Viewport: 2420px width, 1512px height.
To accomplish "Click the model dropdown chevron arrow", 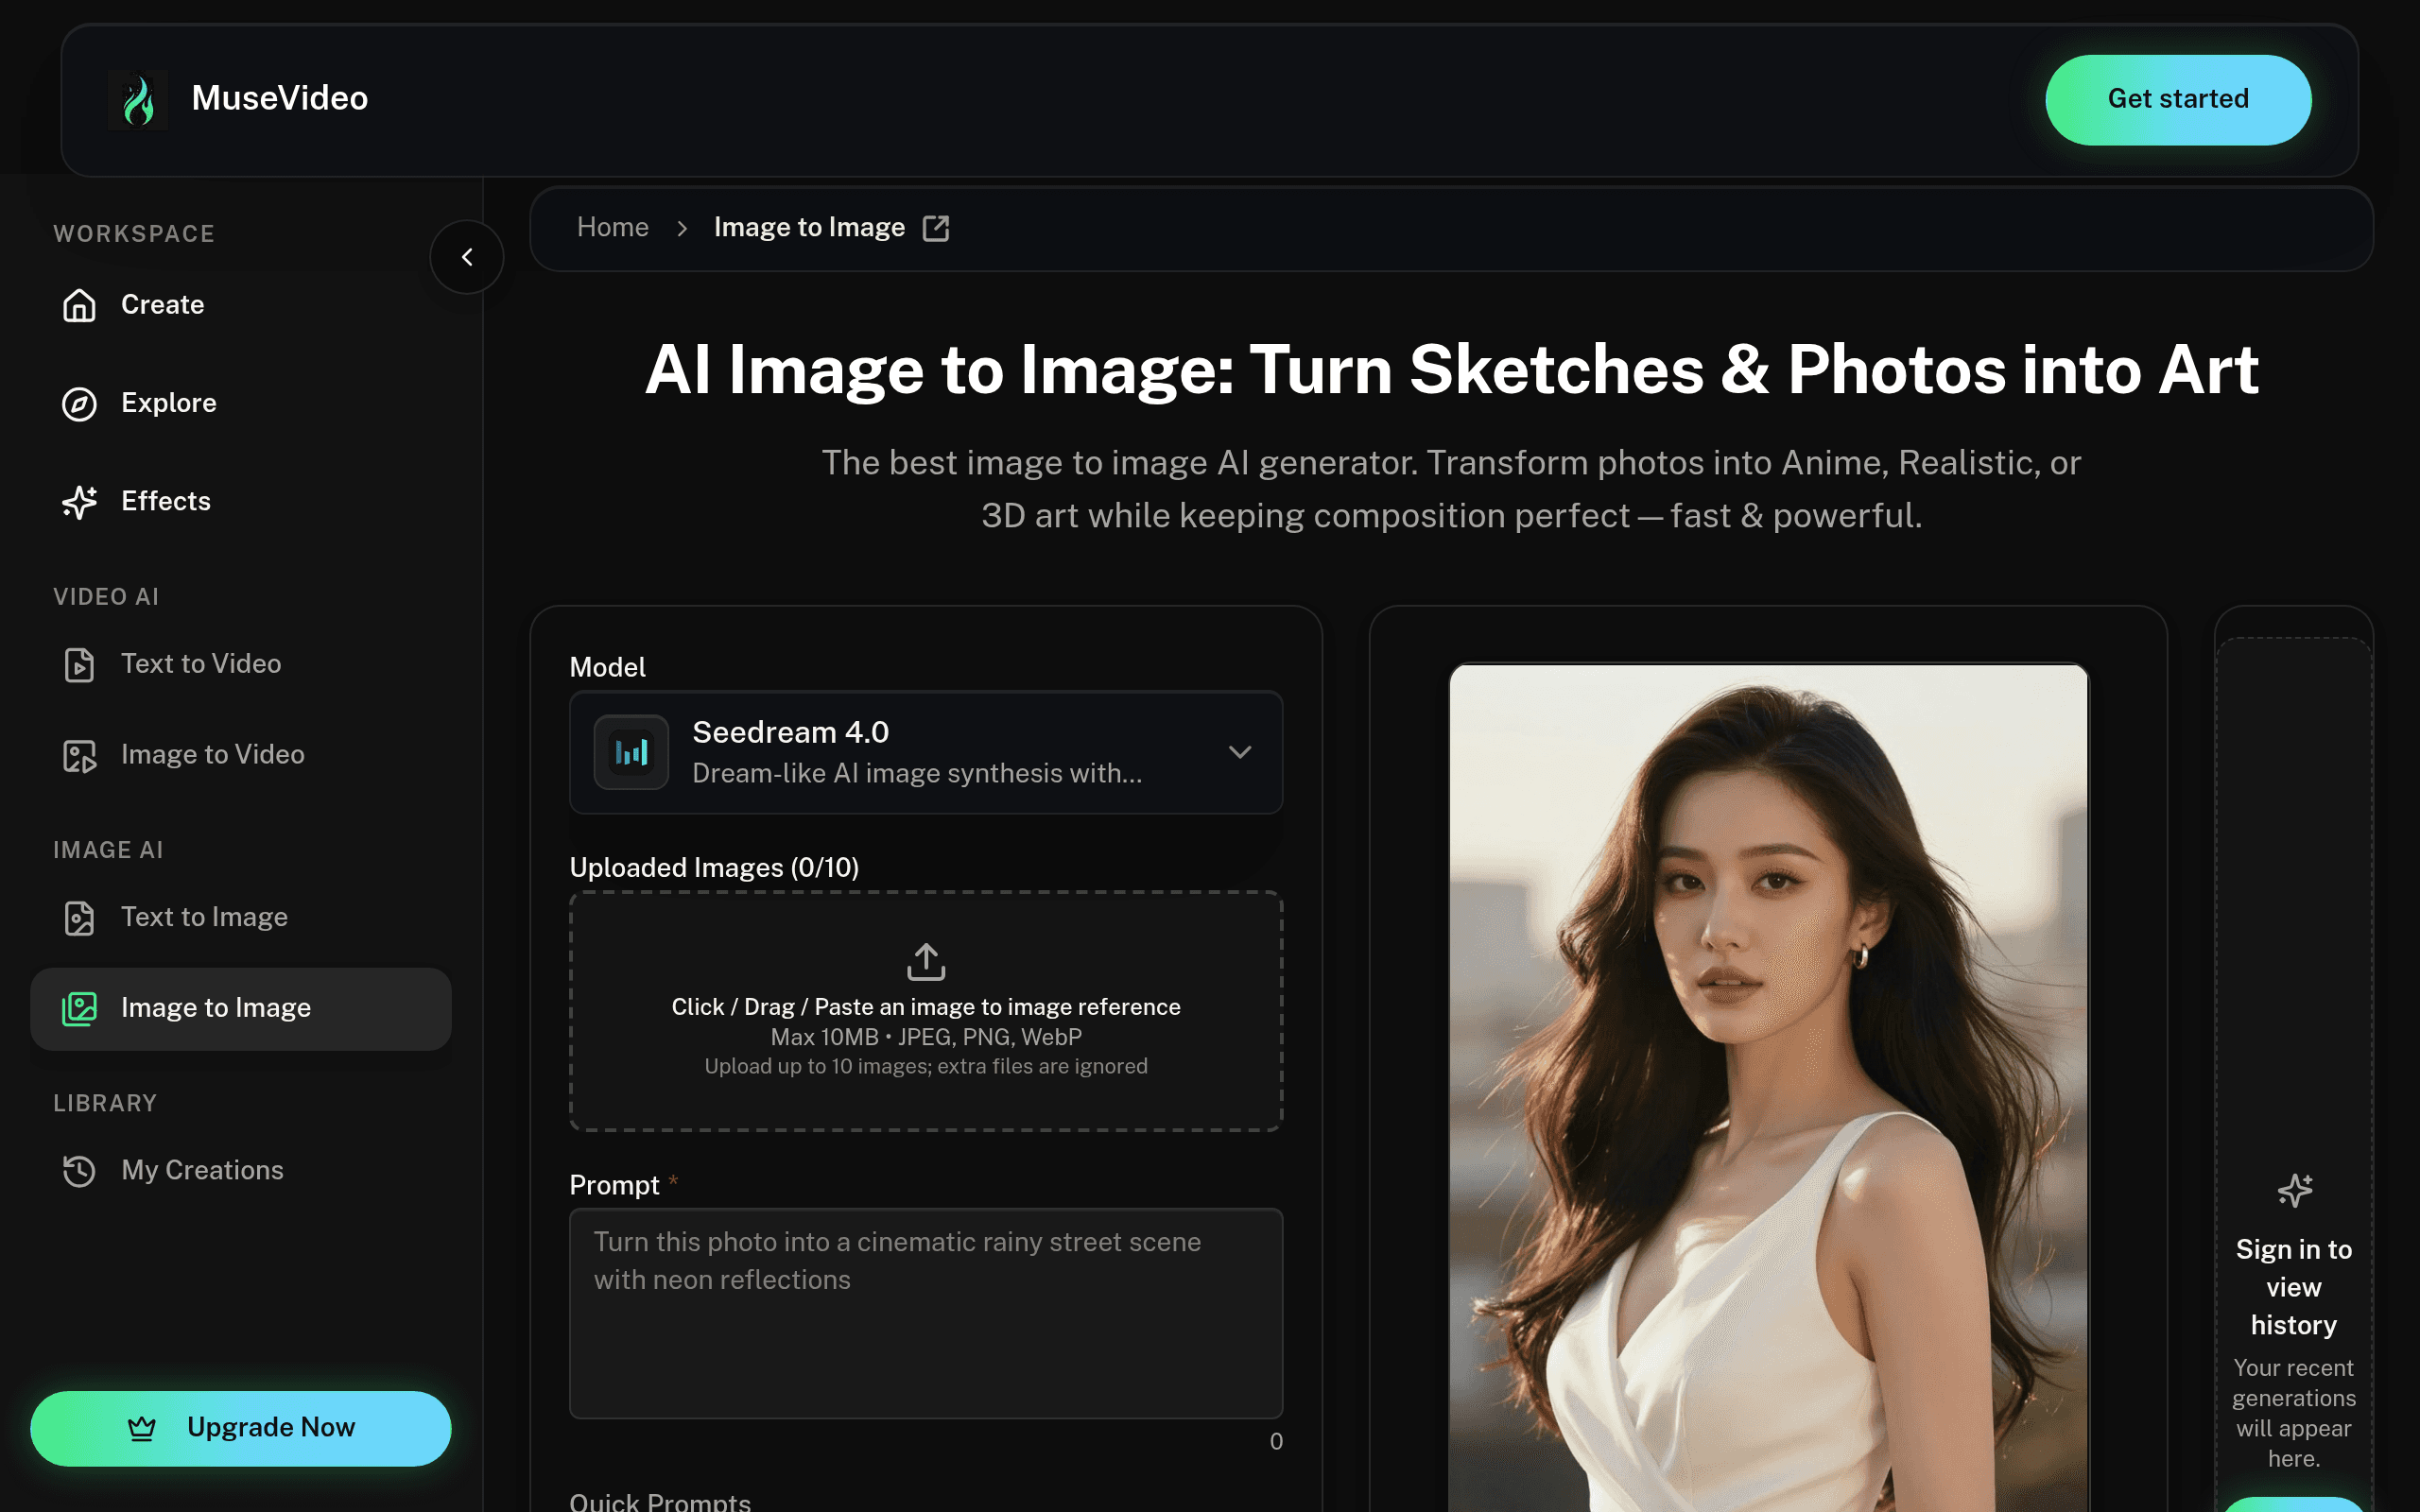I will 1240,752.
